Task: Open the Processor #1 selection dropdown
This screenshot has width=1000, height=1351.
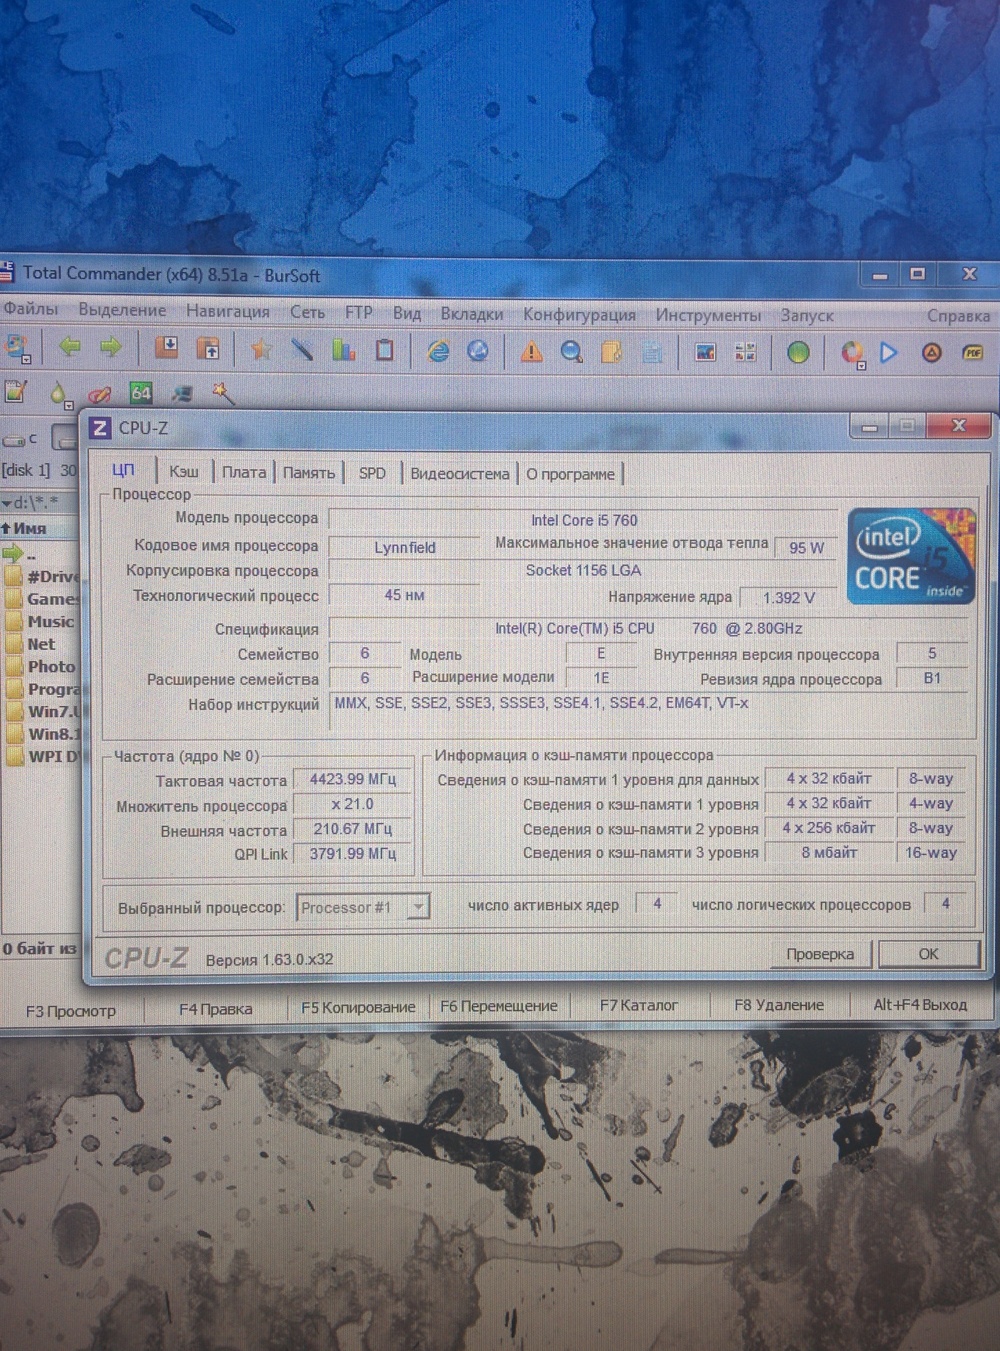Action: click(x=364, y=907)
